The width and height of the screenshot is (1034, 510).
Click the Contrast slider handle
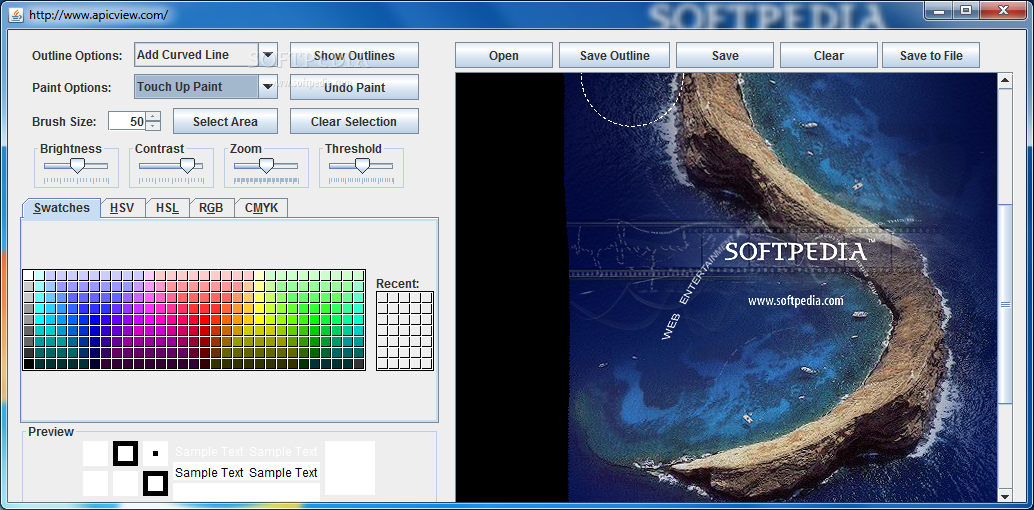[x=187, y=166]
